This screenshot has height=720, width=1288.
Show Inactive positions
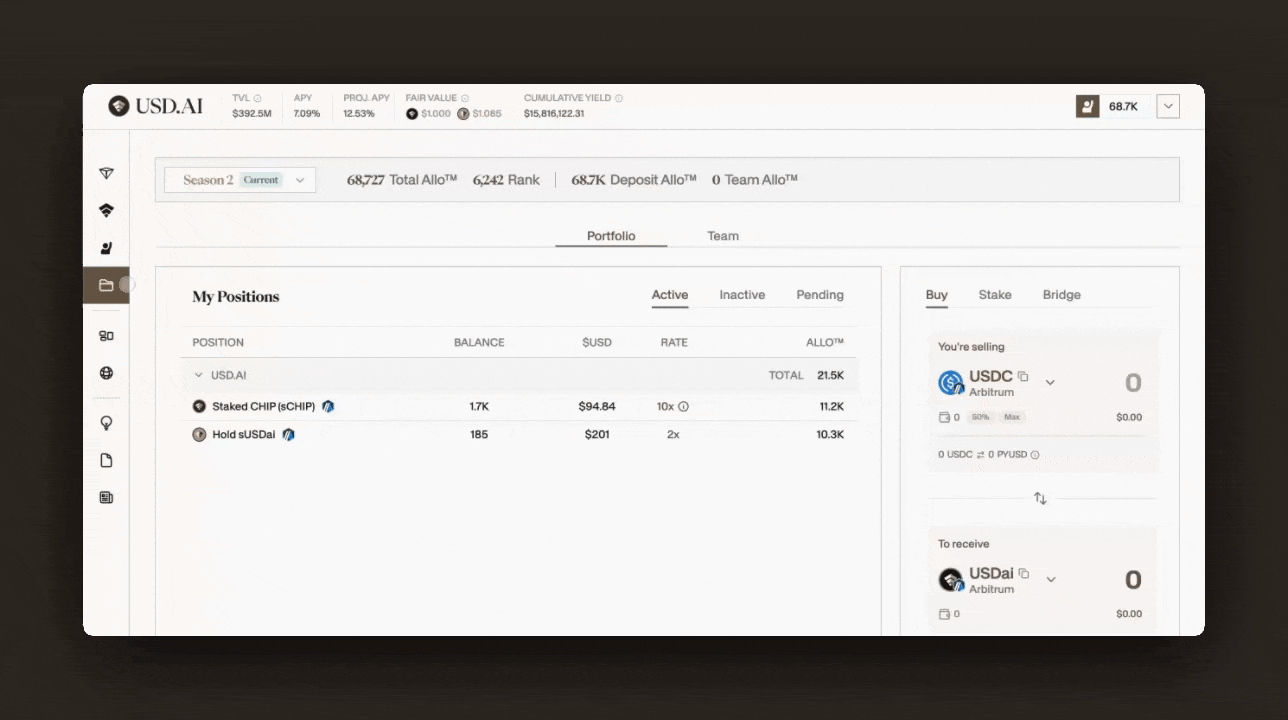(742, 295)
